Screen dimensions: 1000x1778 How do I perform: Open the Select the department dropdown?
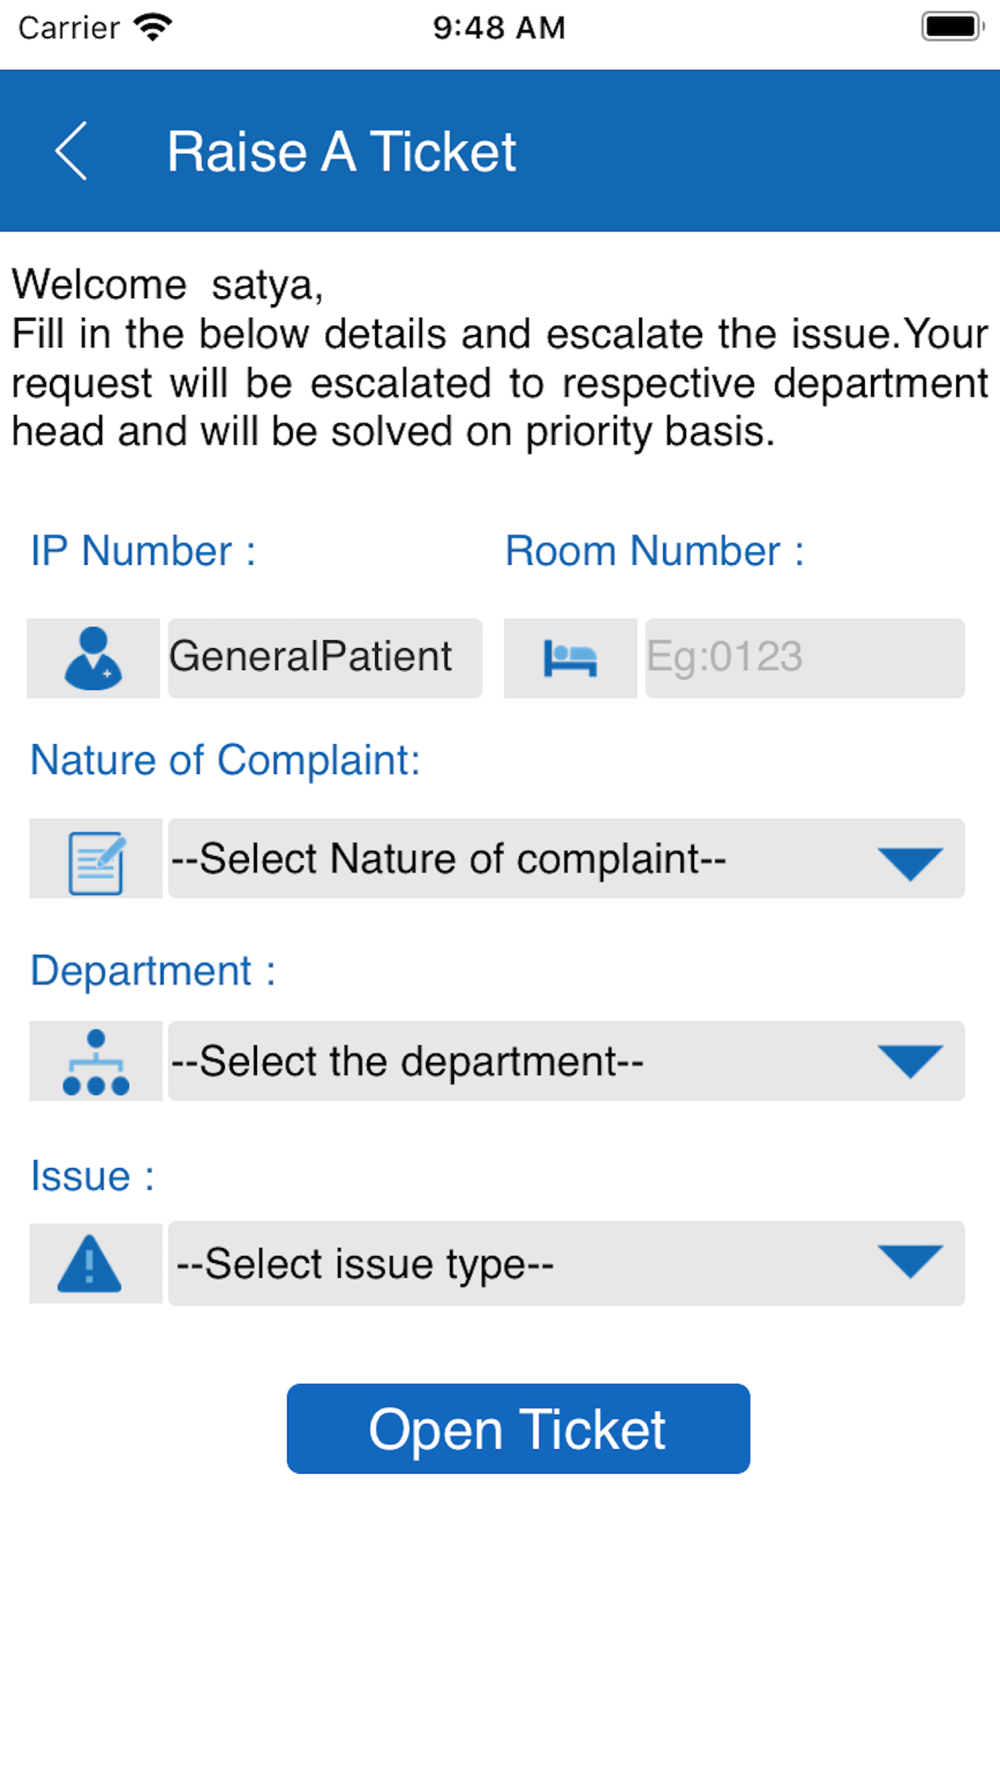coord(566,1061)
